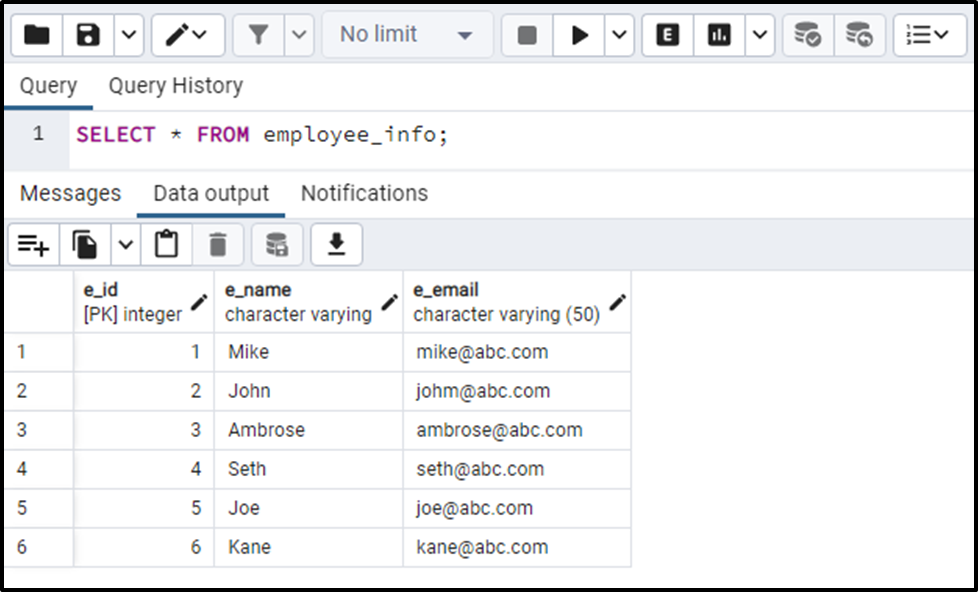Select the Data output tab

[x=211, y=193]
